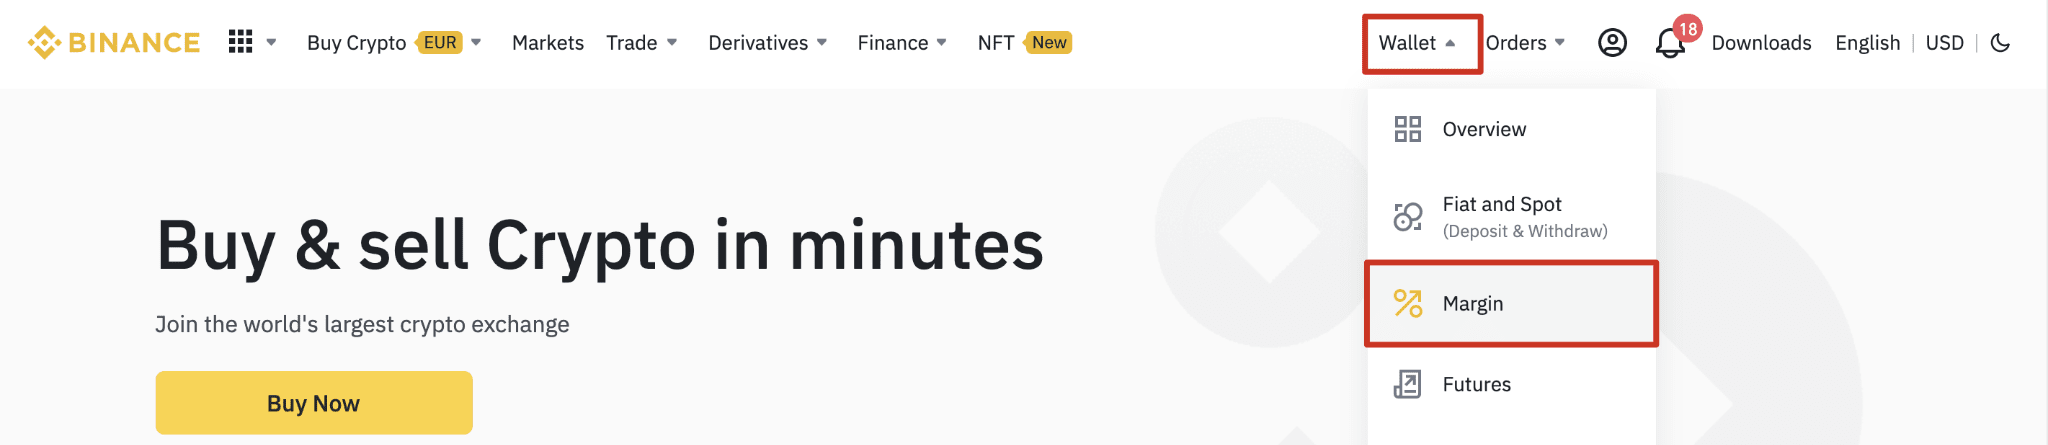Change the USD currency setting

[x=1945, y=43]
